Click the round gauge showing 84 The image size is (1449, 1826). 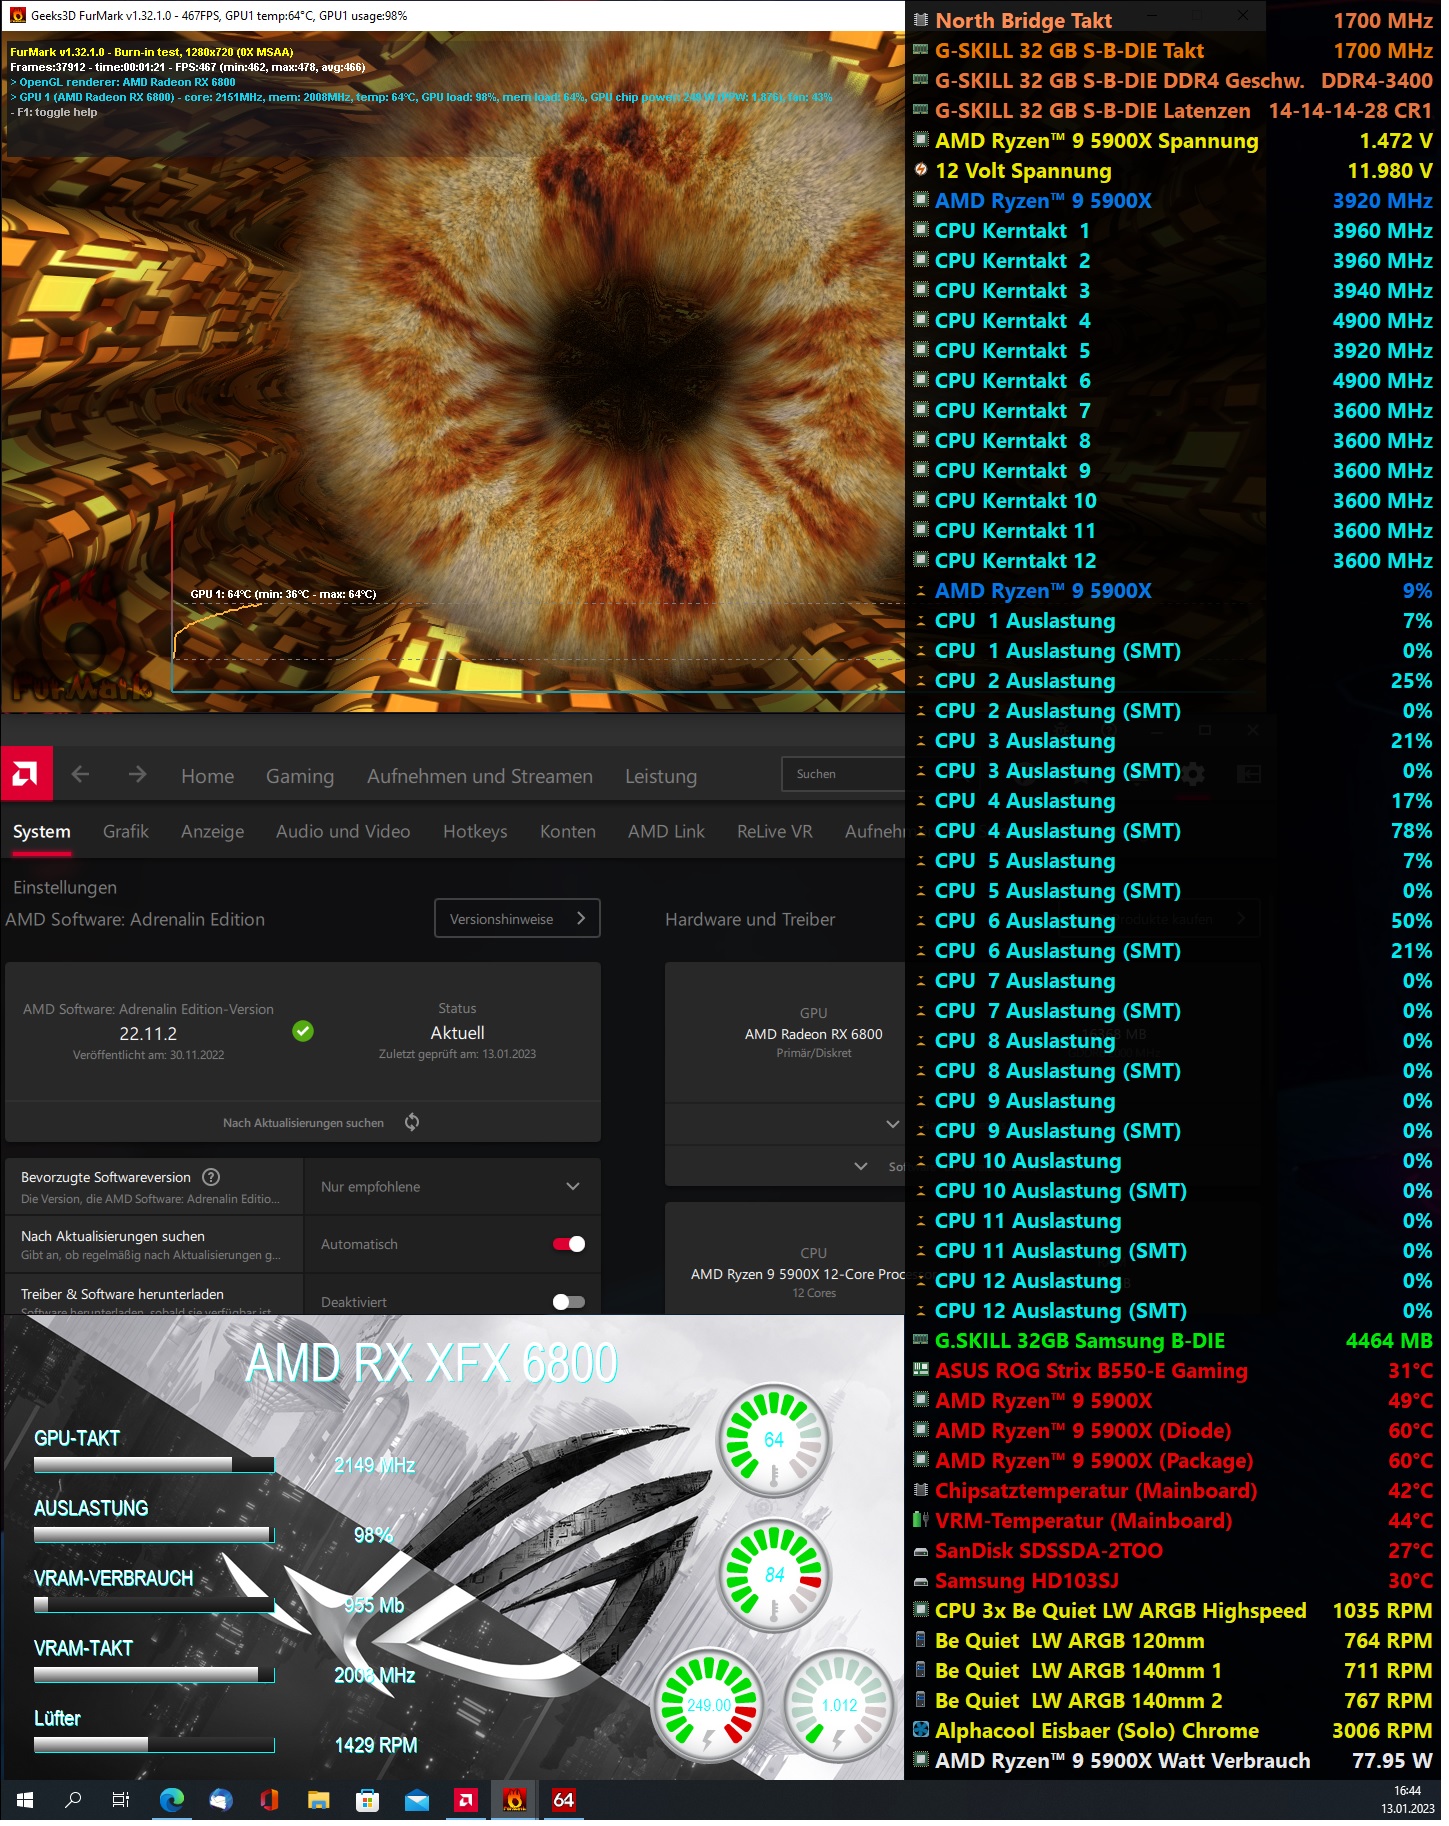[774, 1575]
